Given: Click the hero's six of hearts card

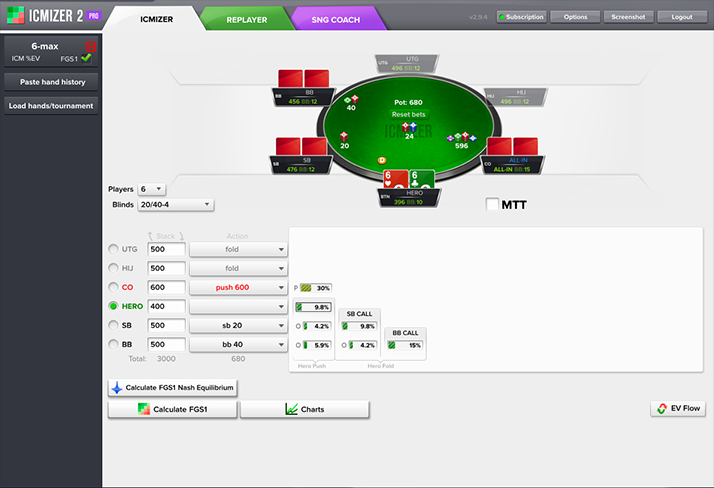Looking at the screenshot, I should point(395,179).
